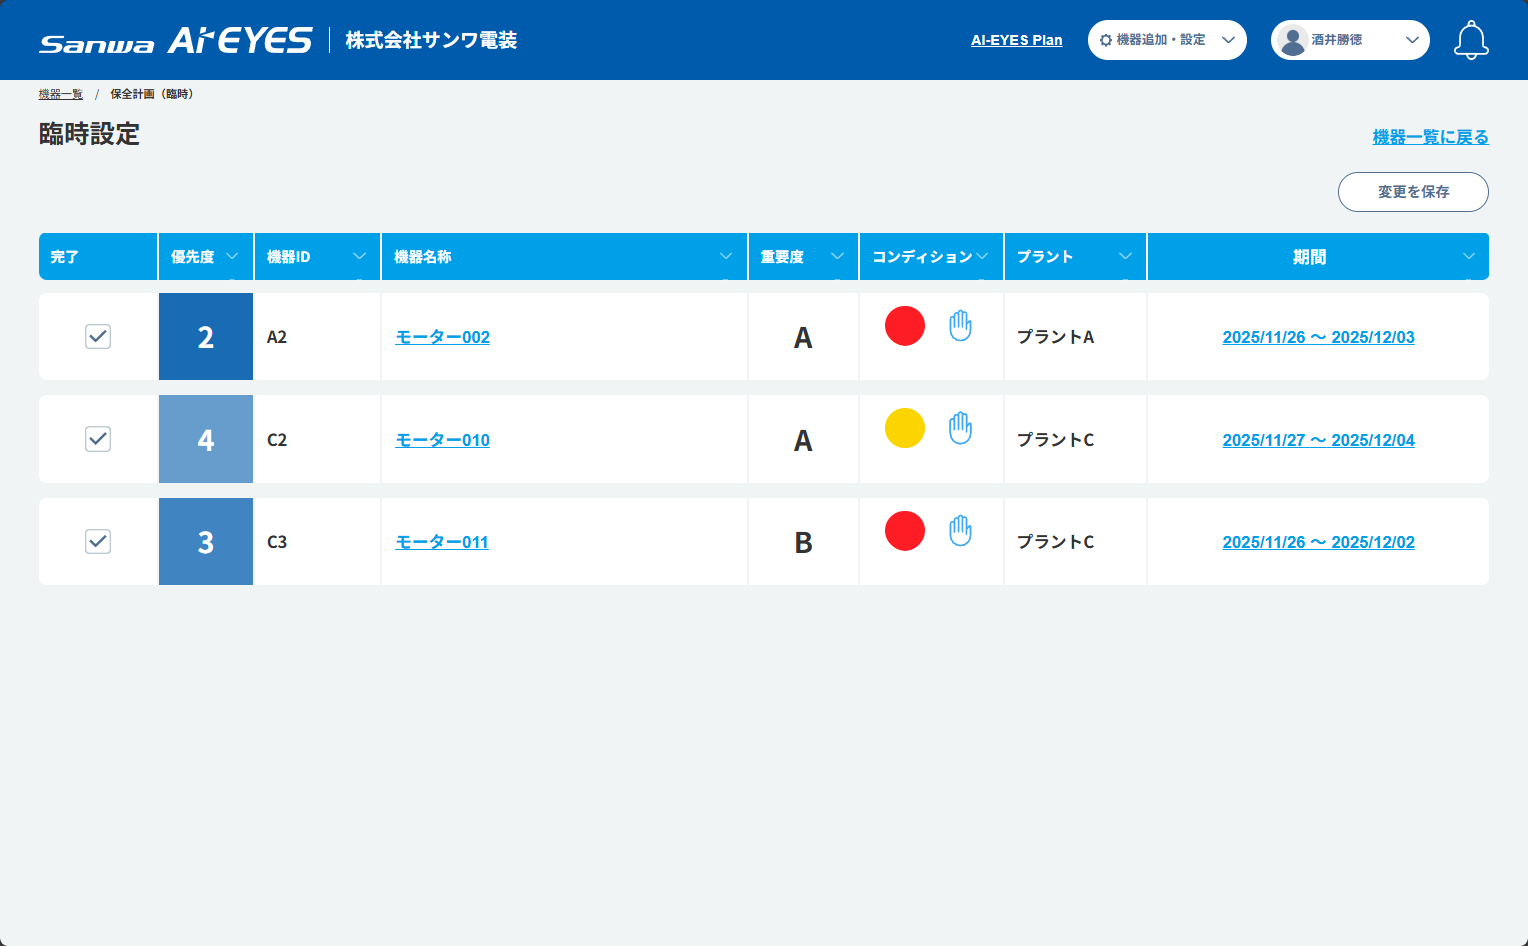Open the AI-EYES Plan page
1528x946 pixels.
(x=1016, y=40)
